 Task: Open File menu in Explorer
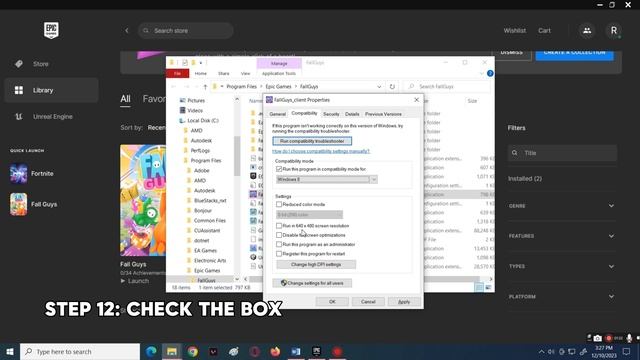178,73
